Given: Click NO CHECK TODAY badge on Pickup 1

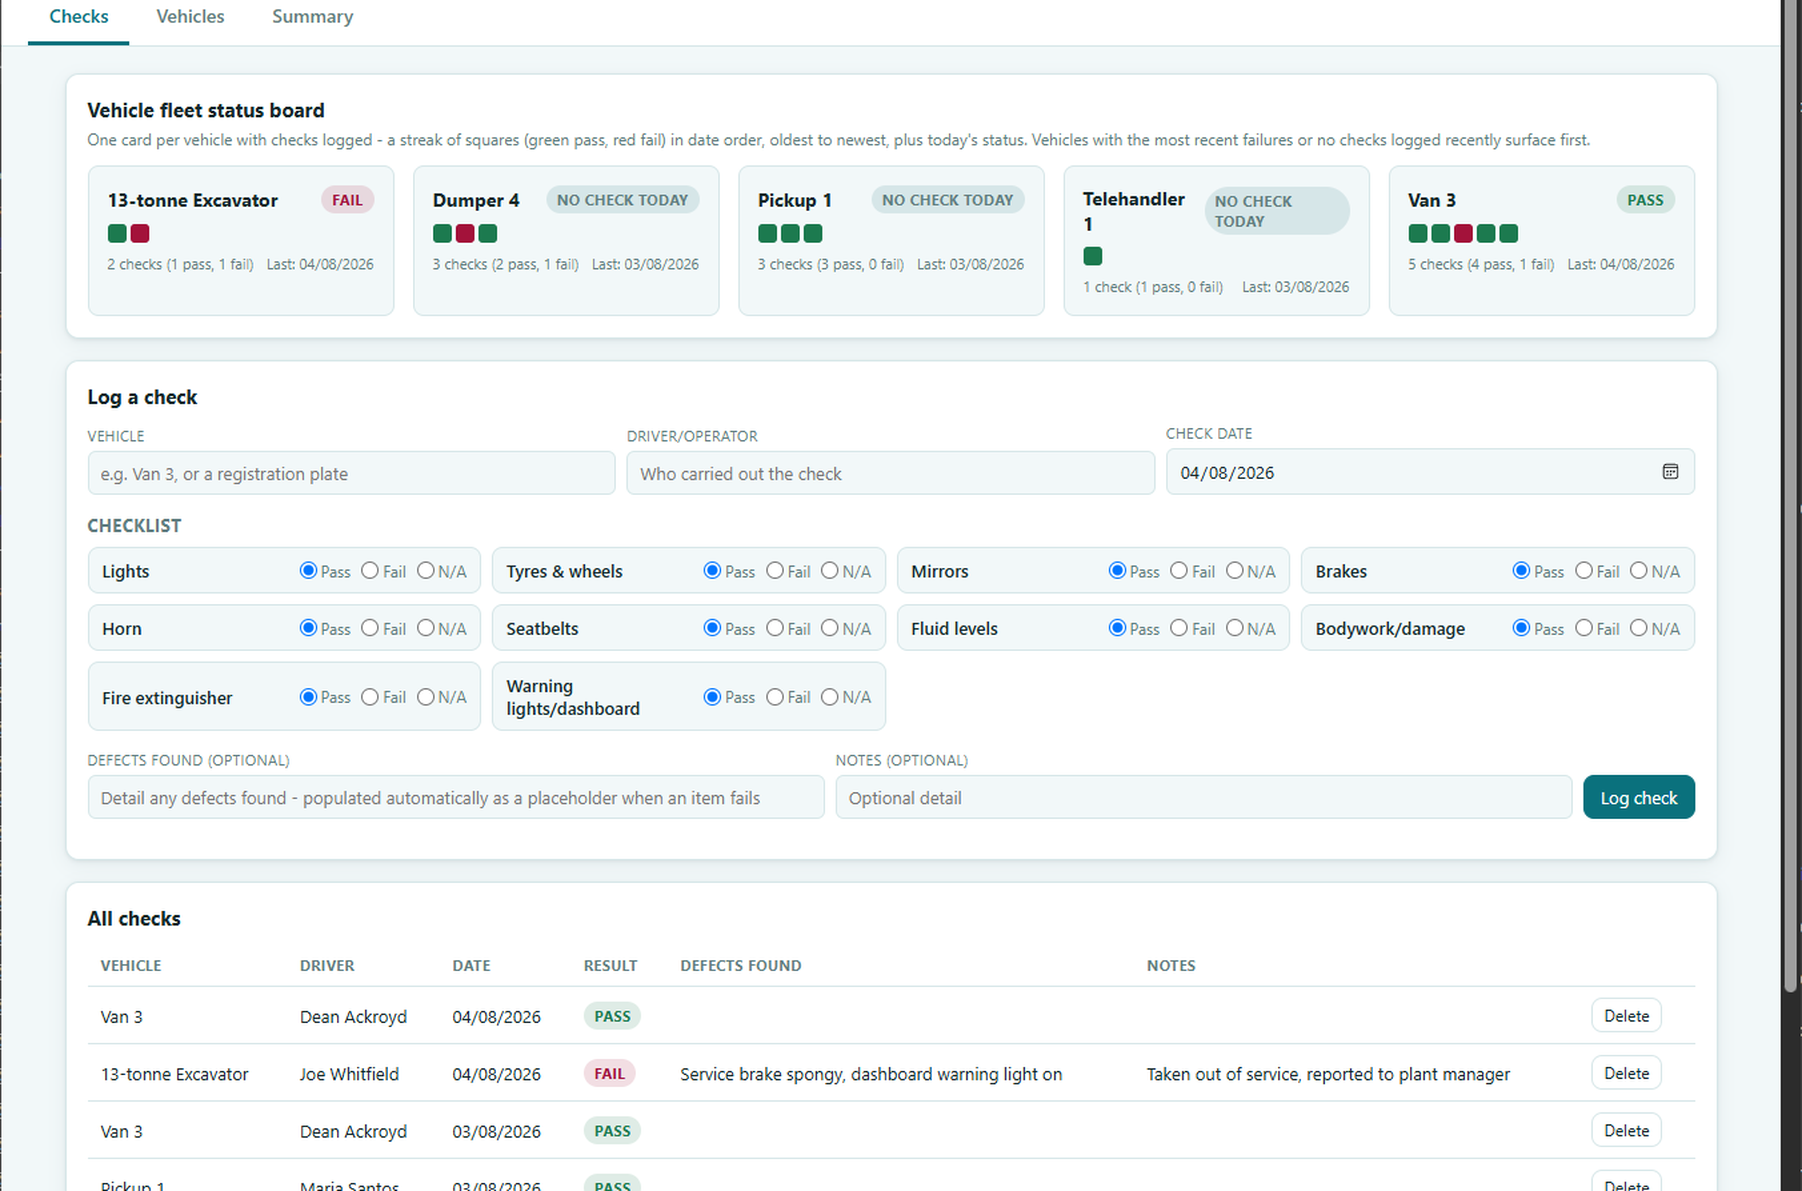Looking at the screenshot, I should tap(947, 200).
